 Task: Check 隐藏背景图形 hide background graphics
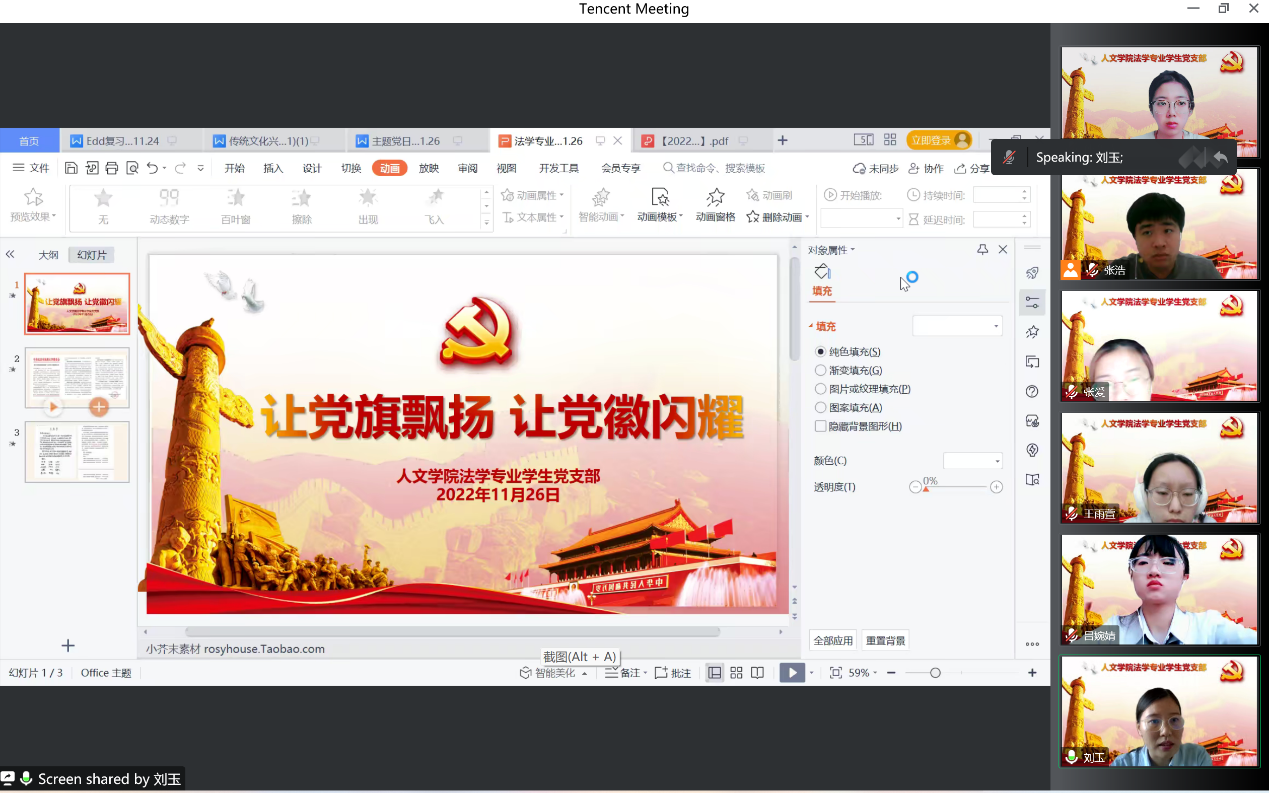pos(821,426)
